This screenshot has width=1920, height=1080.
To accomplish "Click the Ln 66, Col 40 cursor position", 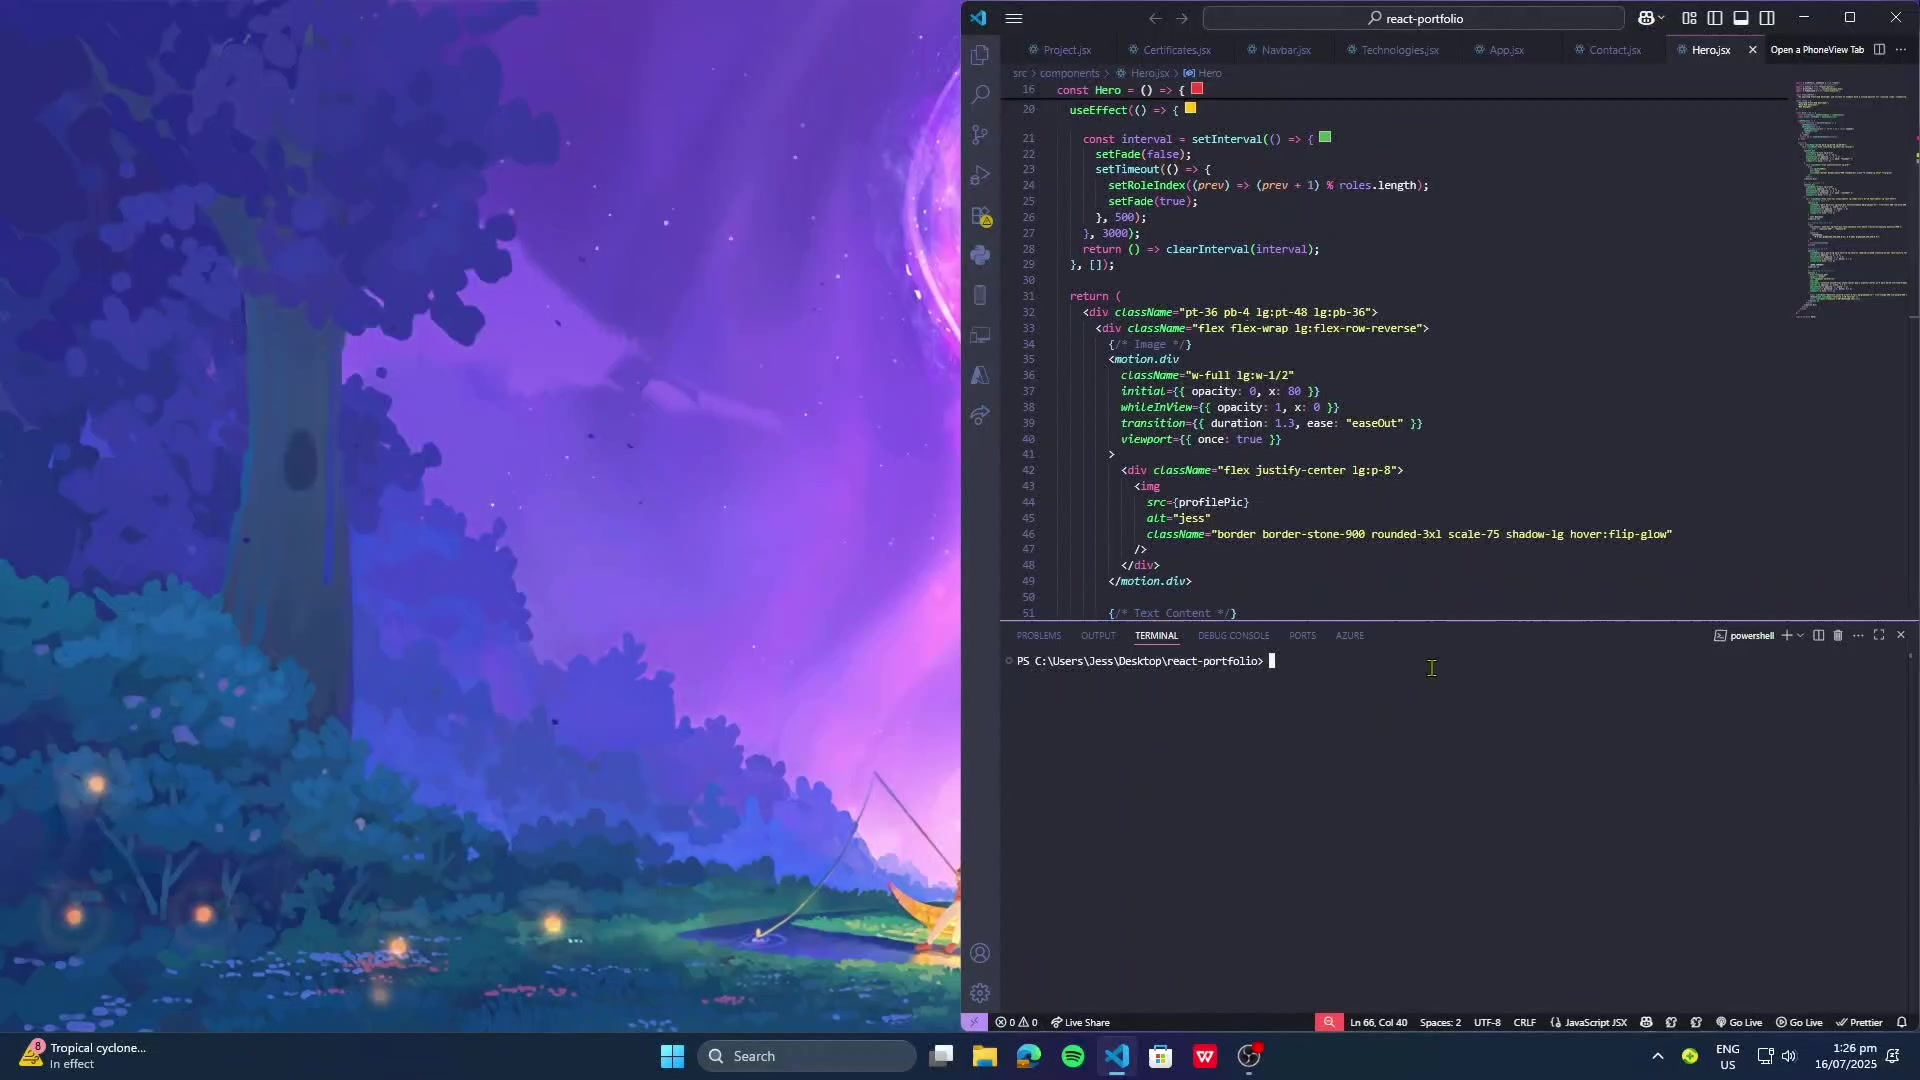I will point(1378,1022).
